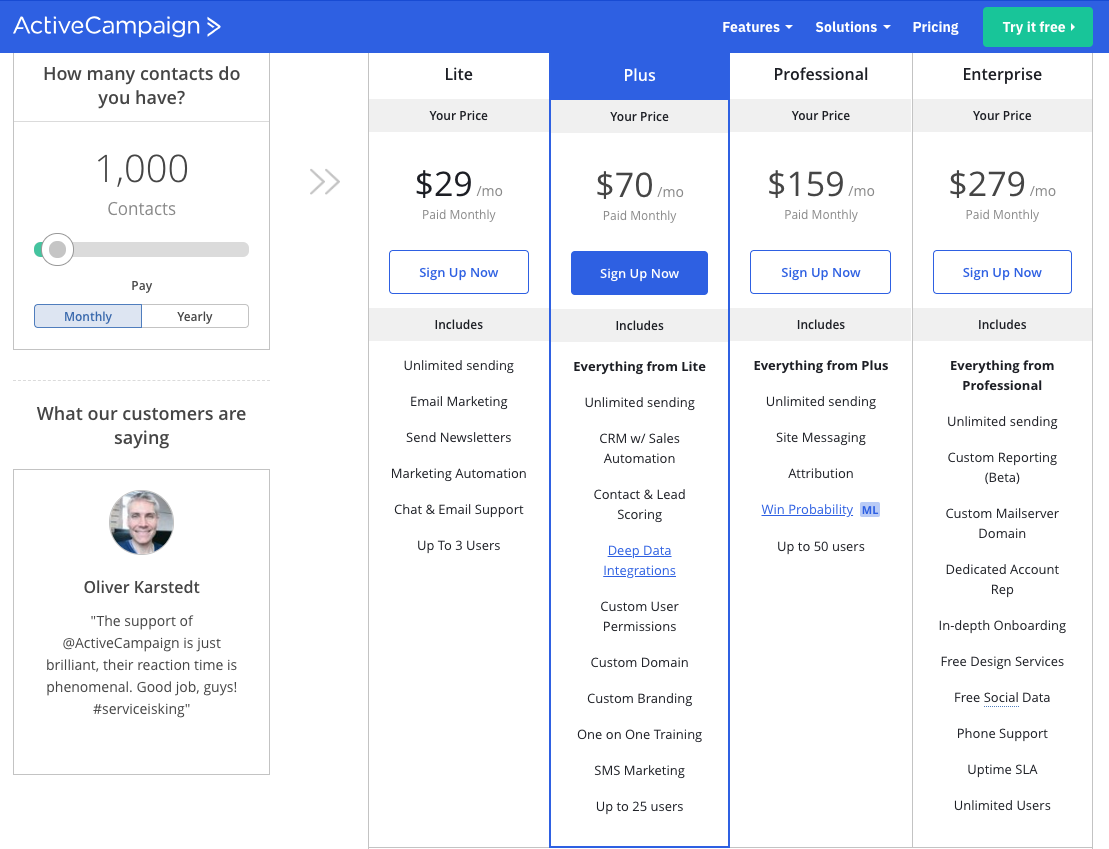Select Monthly payment option
Image resolution: width=1109 pixels, height=849 pixels.
[88, 316]
